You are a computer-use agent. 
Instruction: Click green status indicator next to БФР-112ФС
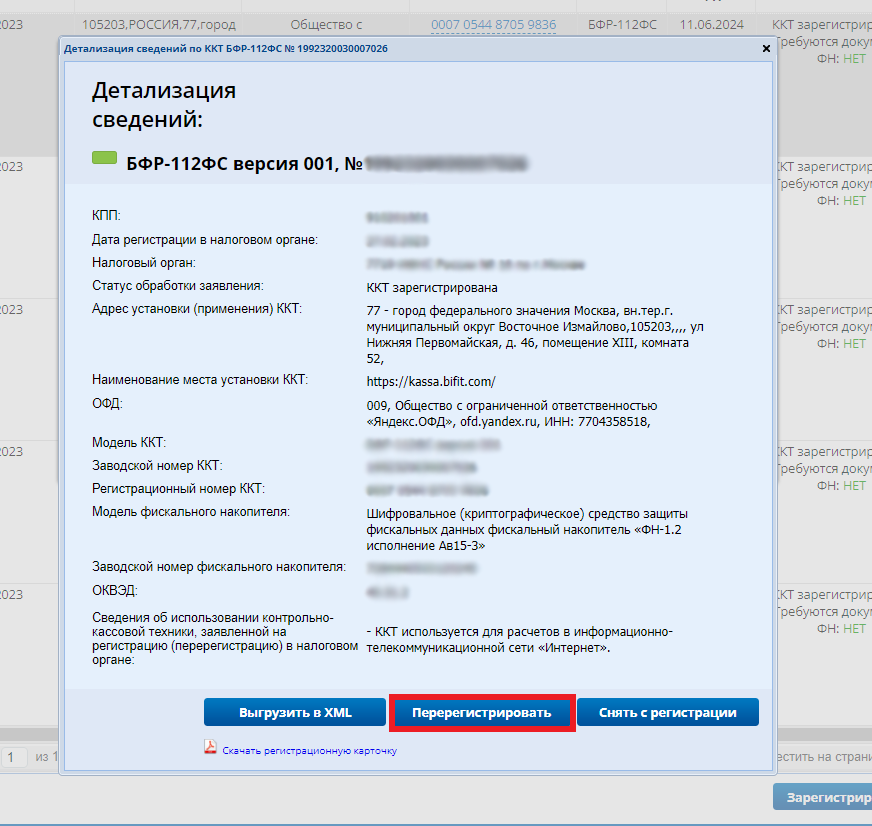(x=104, y=158)
